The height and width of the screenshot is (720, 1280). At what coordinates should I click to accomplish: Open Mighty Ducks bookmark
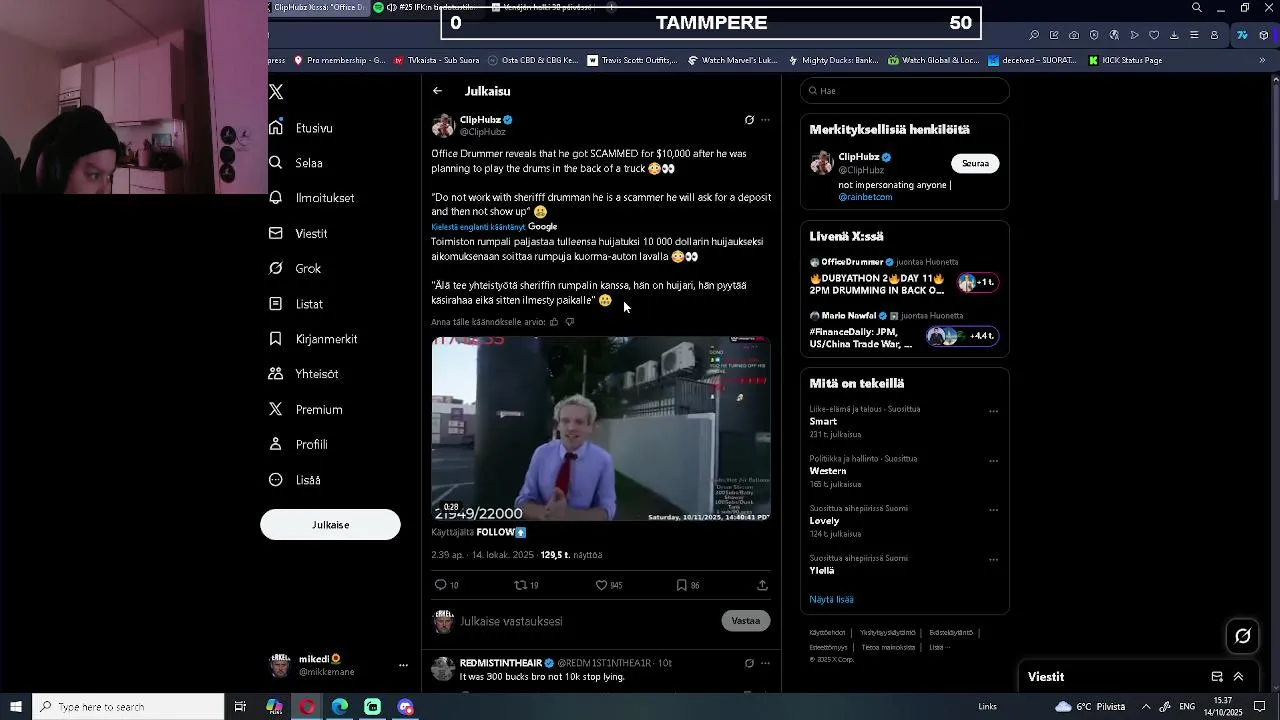click(832, 60)
